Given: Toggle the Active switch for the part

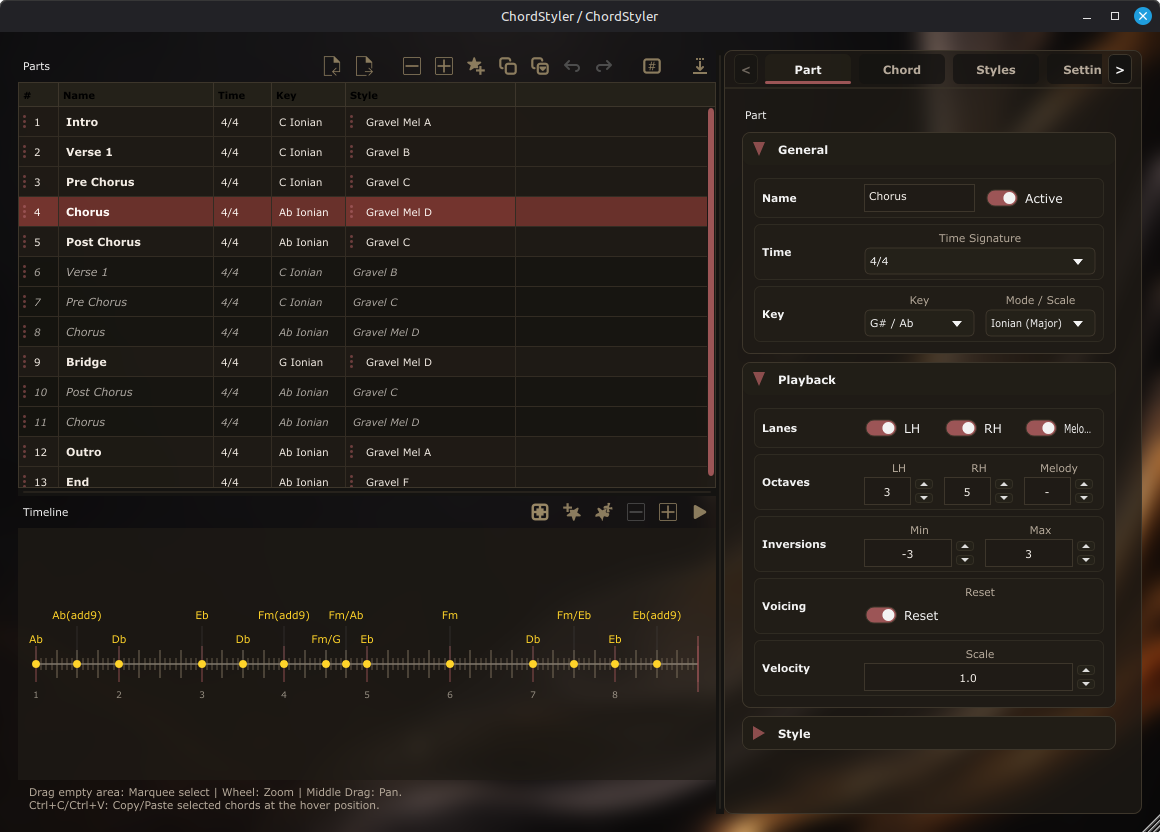Looking at the screenshot, I should 1002,198.
